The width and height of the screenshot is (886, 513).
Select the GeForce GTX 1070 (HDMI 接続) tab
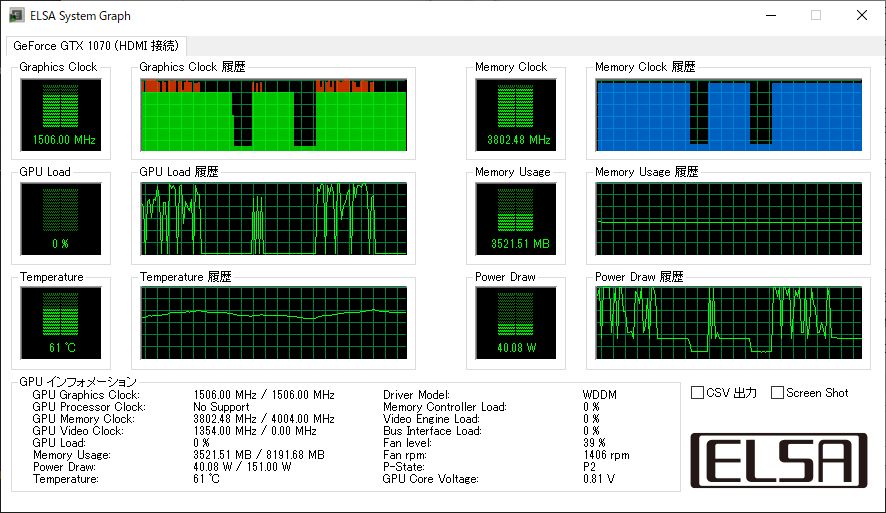click(96, 46)
